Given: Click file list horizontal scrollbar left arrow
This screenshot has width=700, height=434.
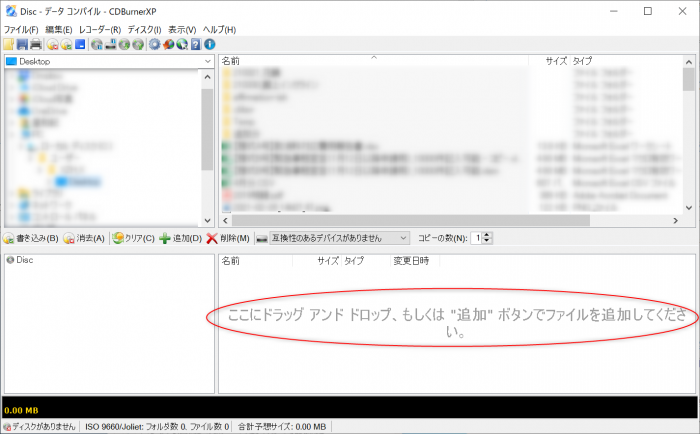Looking at the screenshot, I should pos(225,221).
